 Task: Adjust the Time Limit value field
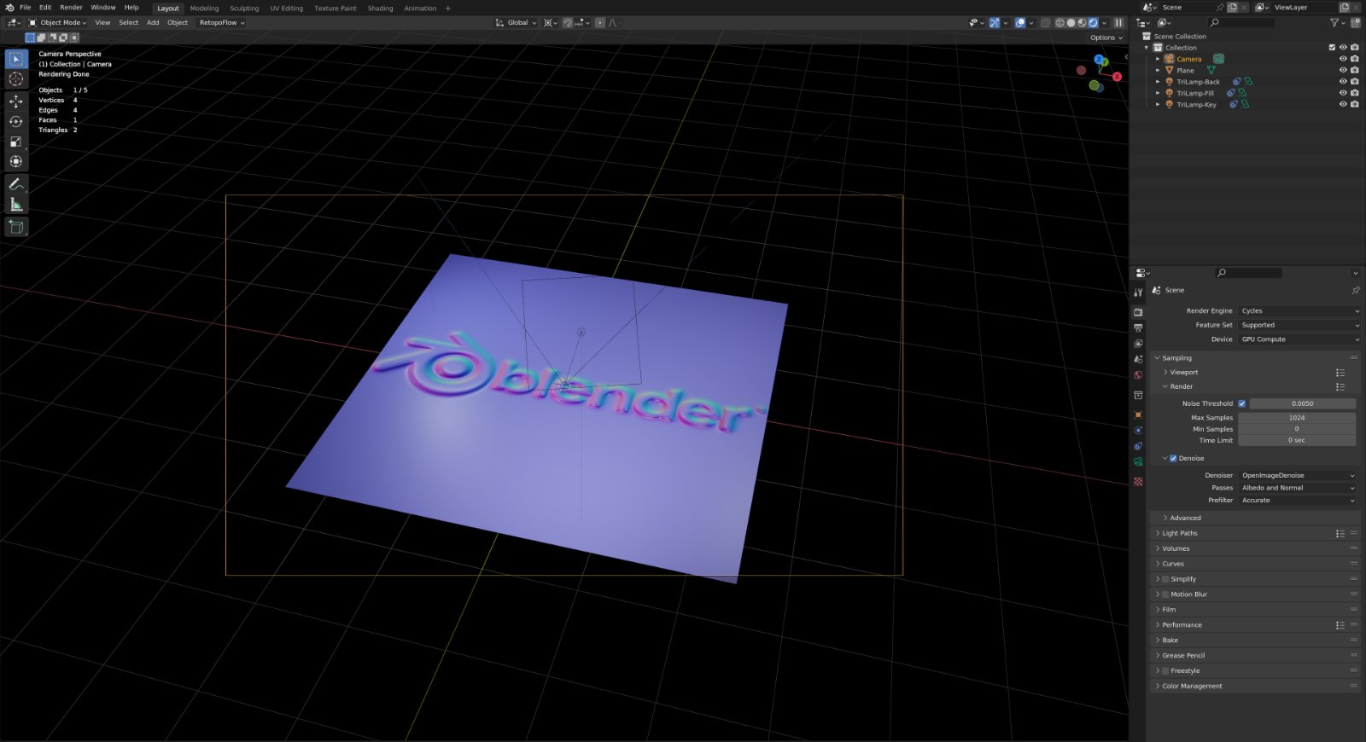[x=1297, y=440]
